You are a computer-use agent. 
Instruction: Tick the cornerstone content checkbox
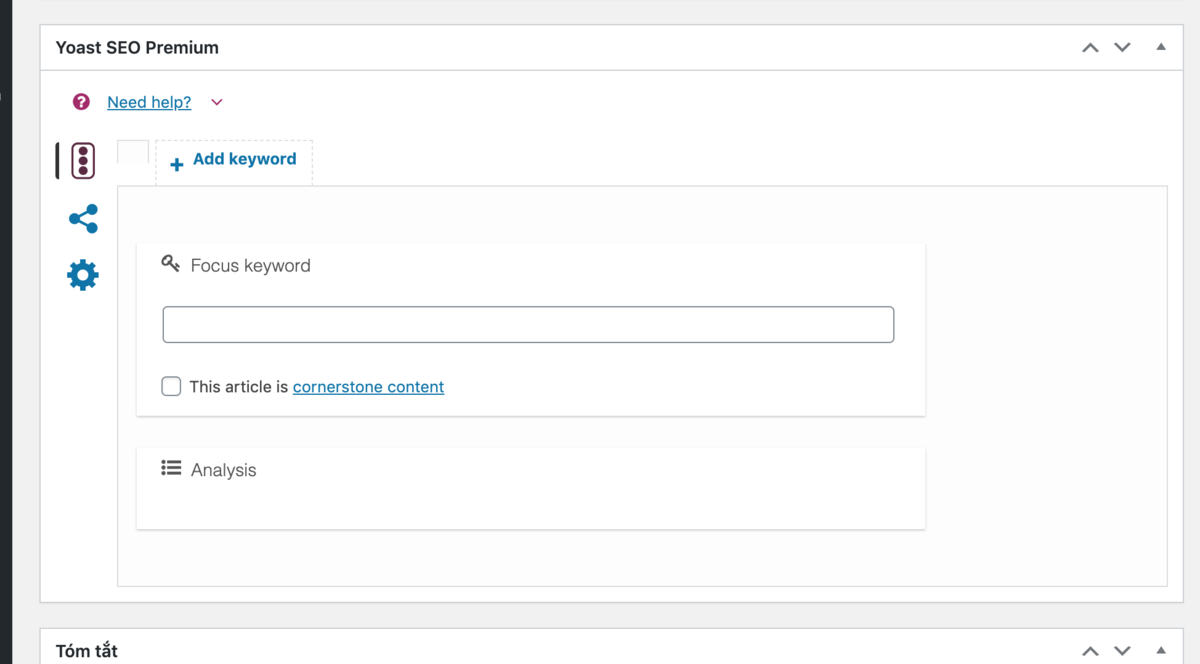click(171, 386)
